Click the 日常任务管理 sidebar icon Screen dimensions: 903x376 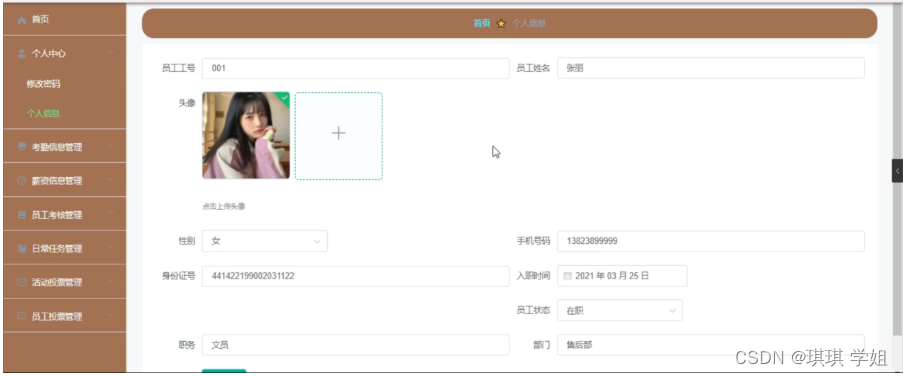(x=22, y=249)
